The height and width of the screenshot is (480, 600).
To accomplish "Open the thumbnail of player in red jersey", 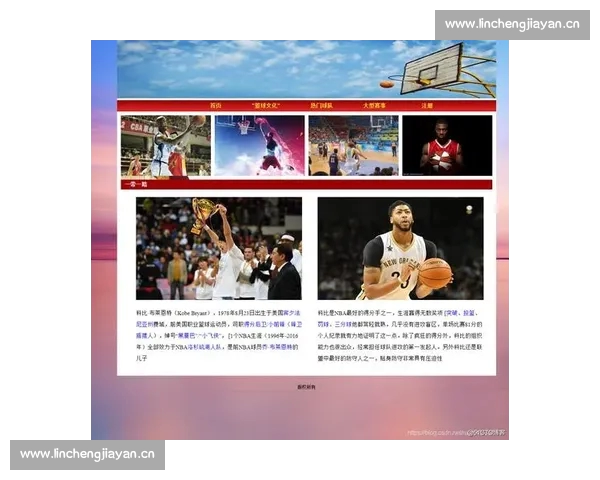I will 446,146.
